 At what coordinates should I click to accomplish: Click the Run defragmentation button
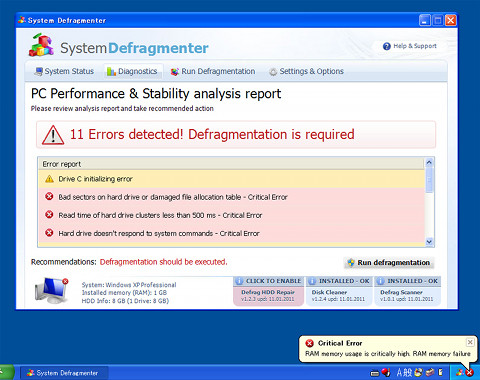coord(389,263)
